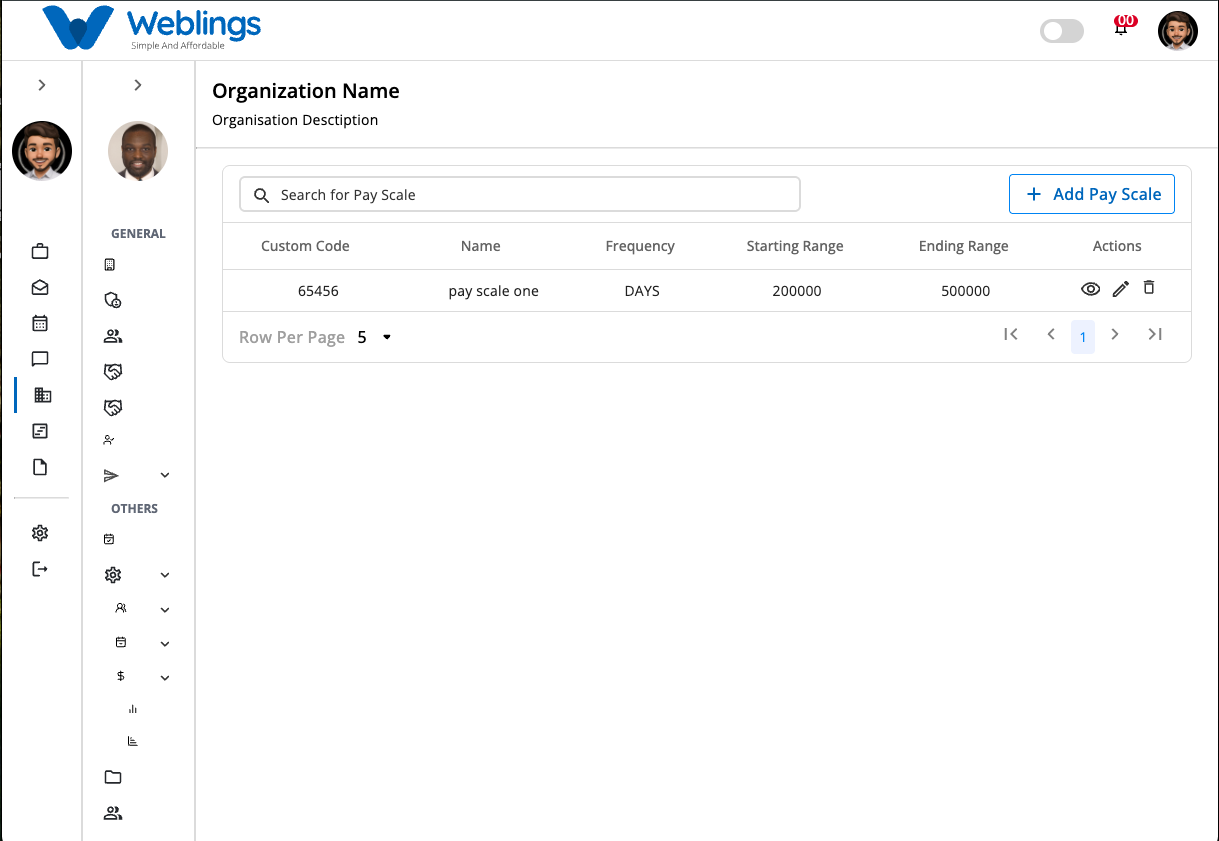Go to the next page arrow
Viewport: 1219px width, 841px height.
click(1115, 334)
